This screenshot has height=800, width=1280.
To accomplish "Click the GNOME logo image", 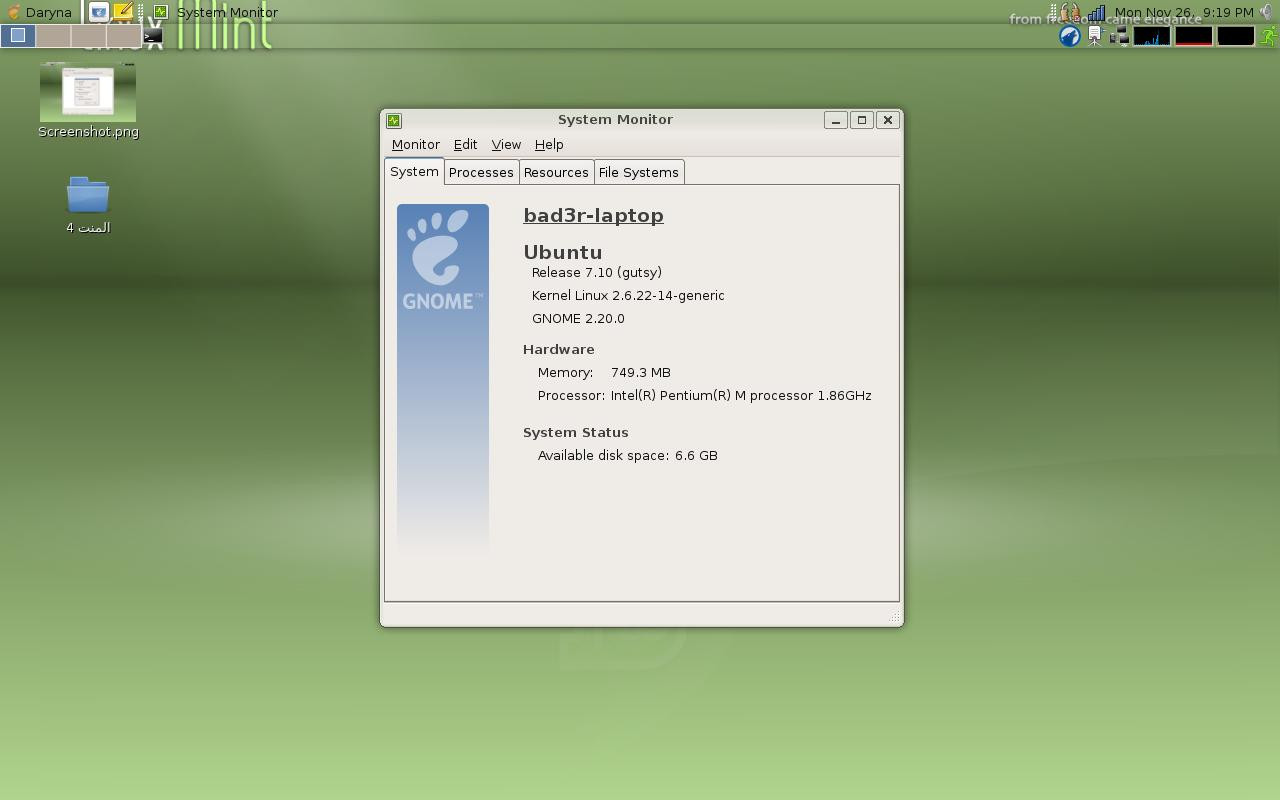I will 443,378.
